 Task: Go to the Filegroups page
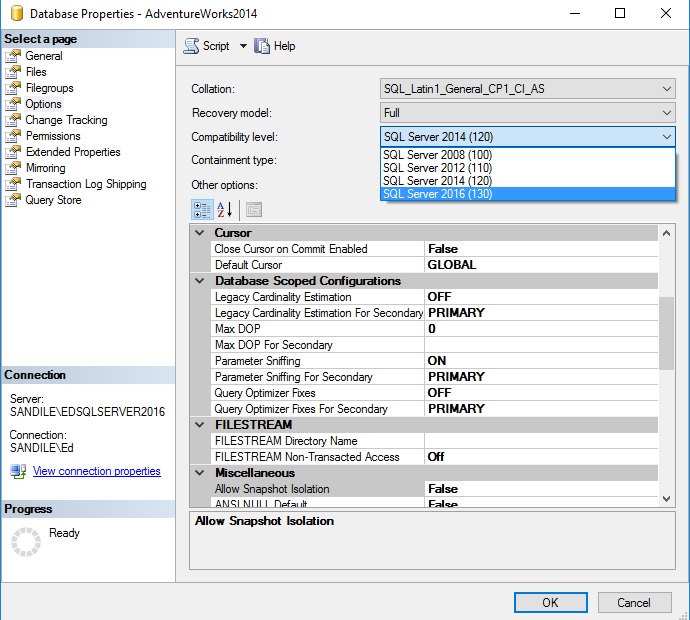coord(50,88)
